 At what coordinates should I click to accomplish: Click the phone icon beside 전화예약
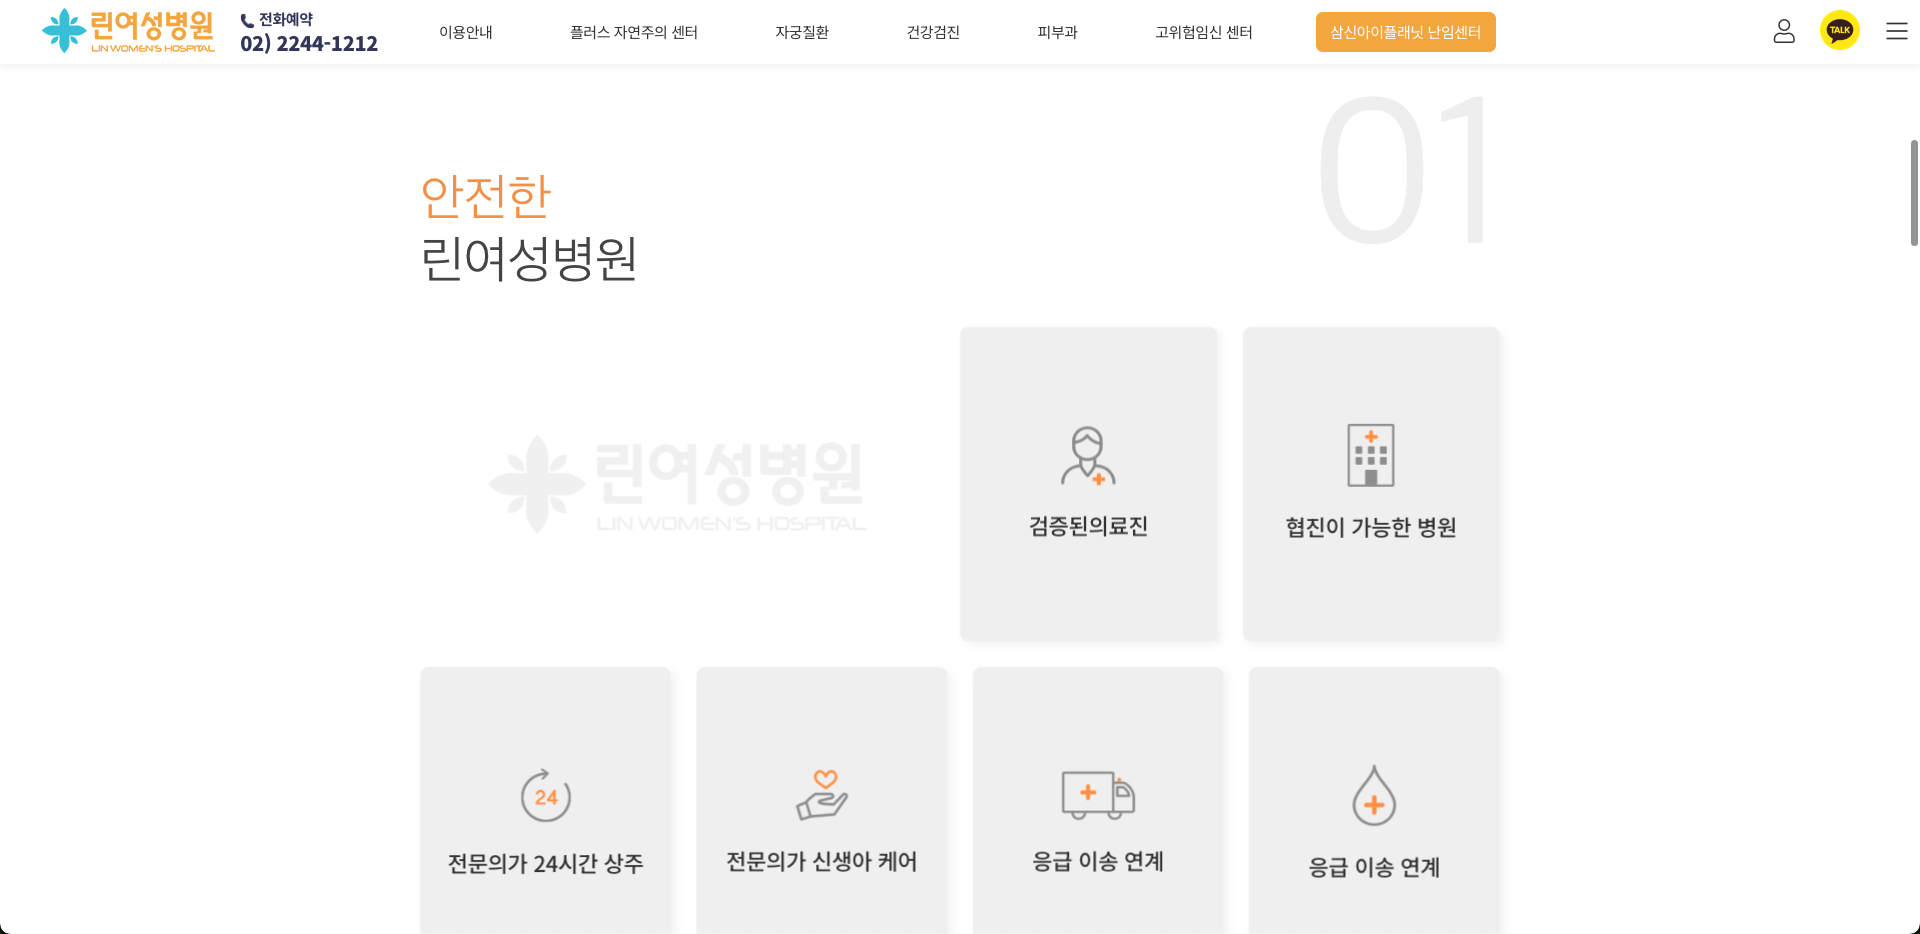click(x=247, y=20)
